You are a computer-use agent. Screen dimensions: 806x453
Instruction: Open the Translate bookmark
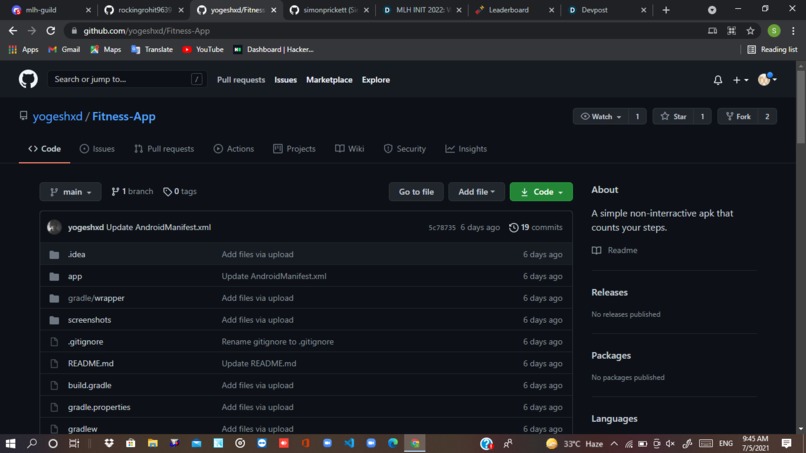tap(152, 49)
